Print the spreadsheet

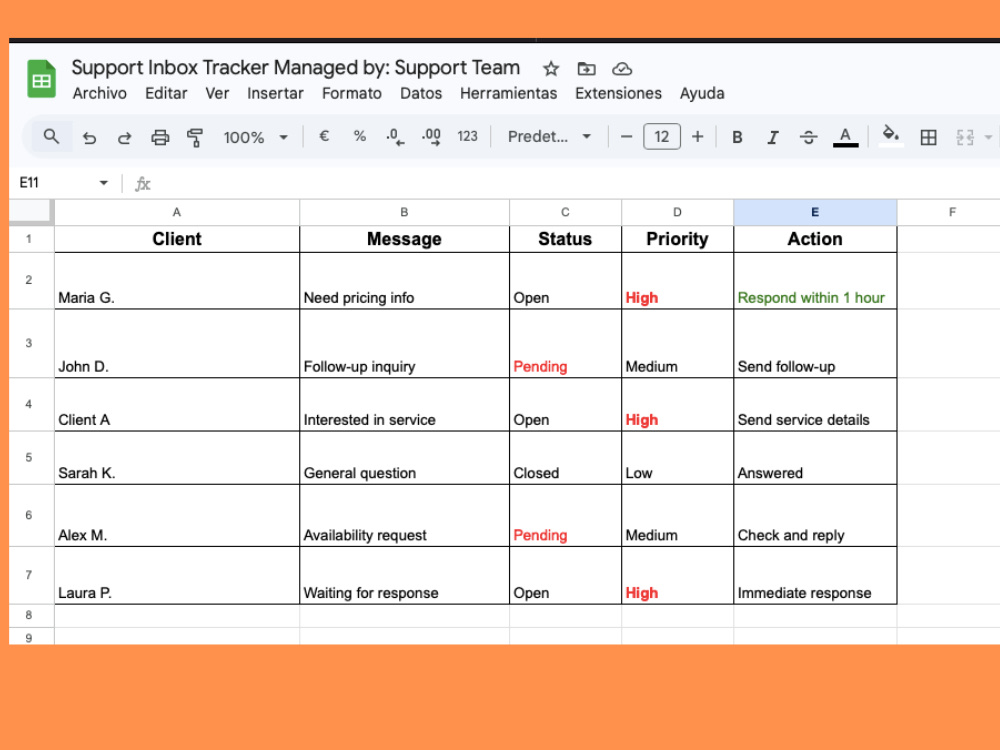[x=160, y=137]
